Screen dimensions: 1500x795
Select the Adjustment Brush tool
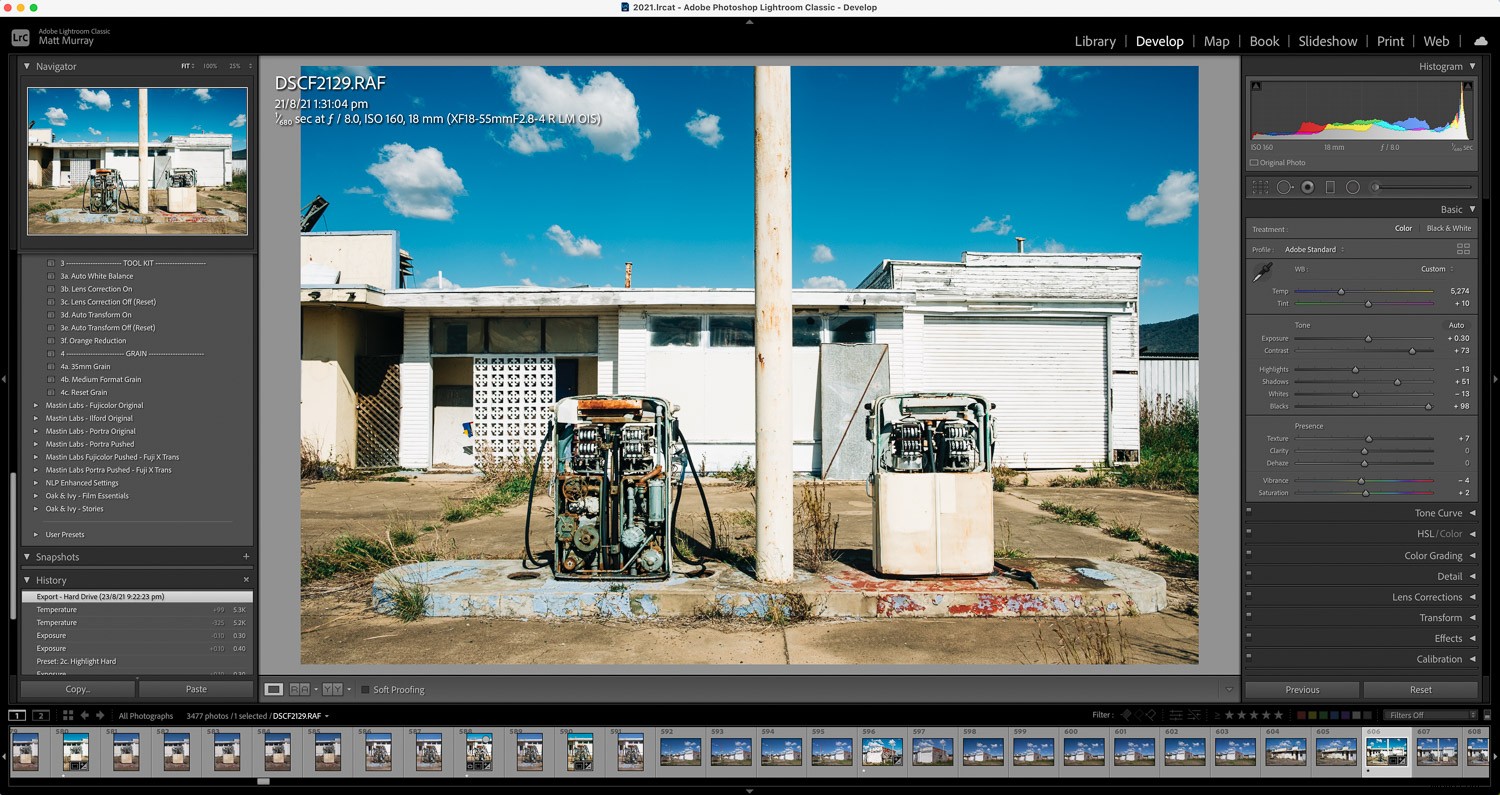(x=1375, y=186)
